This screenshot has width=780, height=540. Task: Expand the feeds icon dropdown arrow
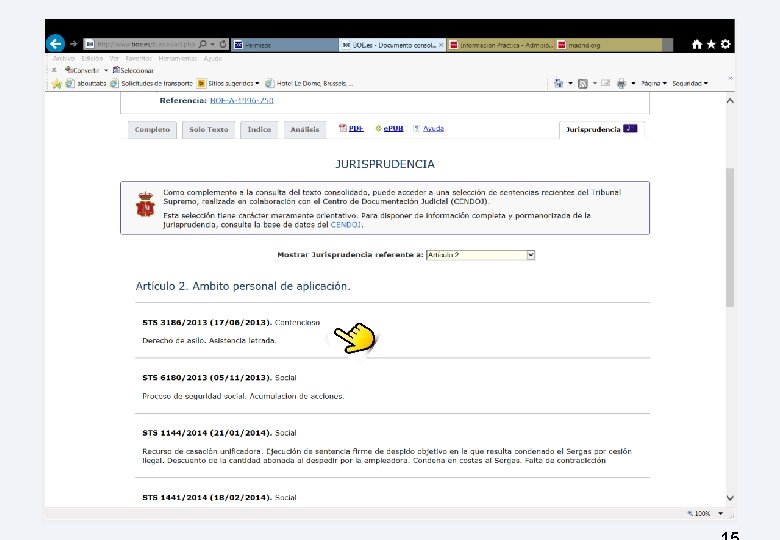click(x=594, y=83)
